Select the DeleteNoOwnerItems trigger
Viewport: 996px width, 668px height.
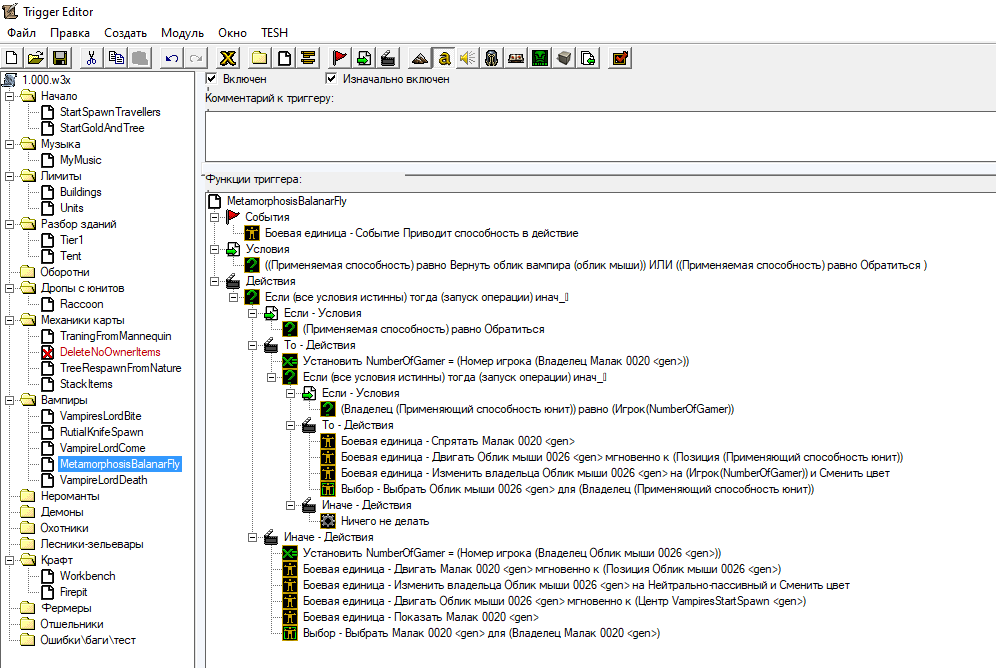tap(109, 352)
